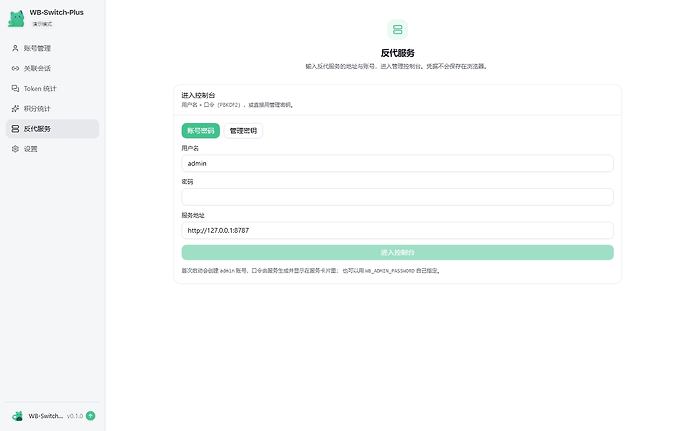Image resolution: width=690 pixels, height=431 pixels.
Task: Open 设置 via the gear icon
Action: tap(15, 149)
